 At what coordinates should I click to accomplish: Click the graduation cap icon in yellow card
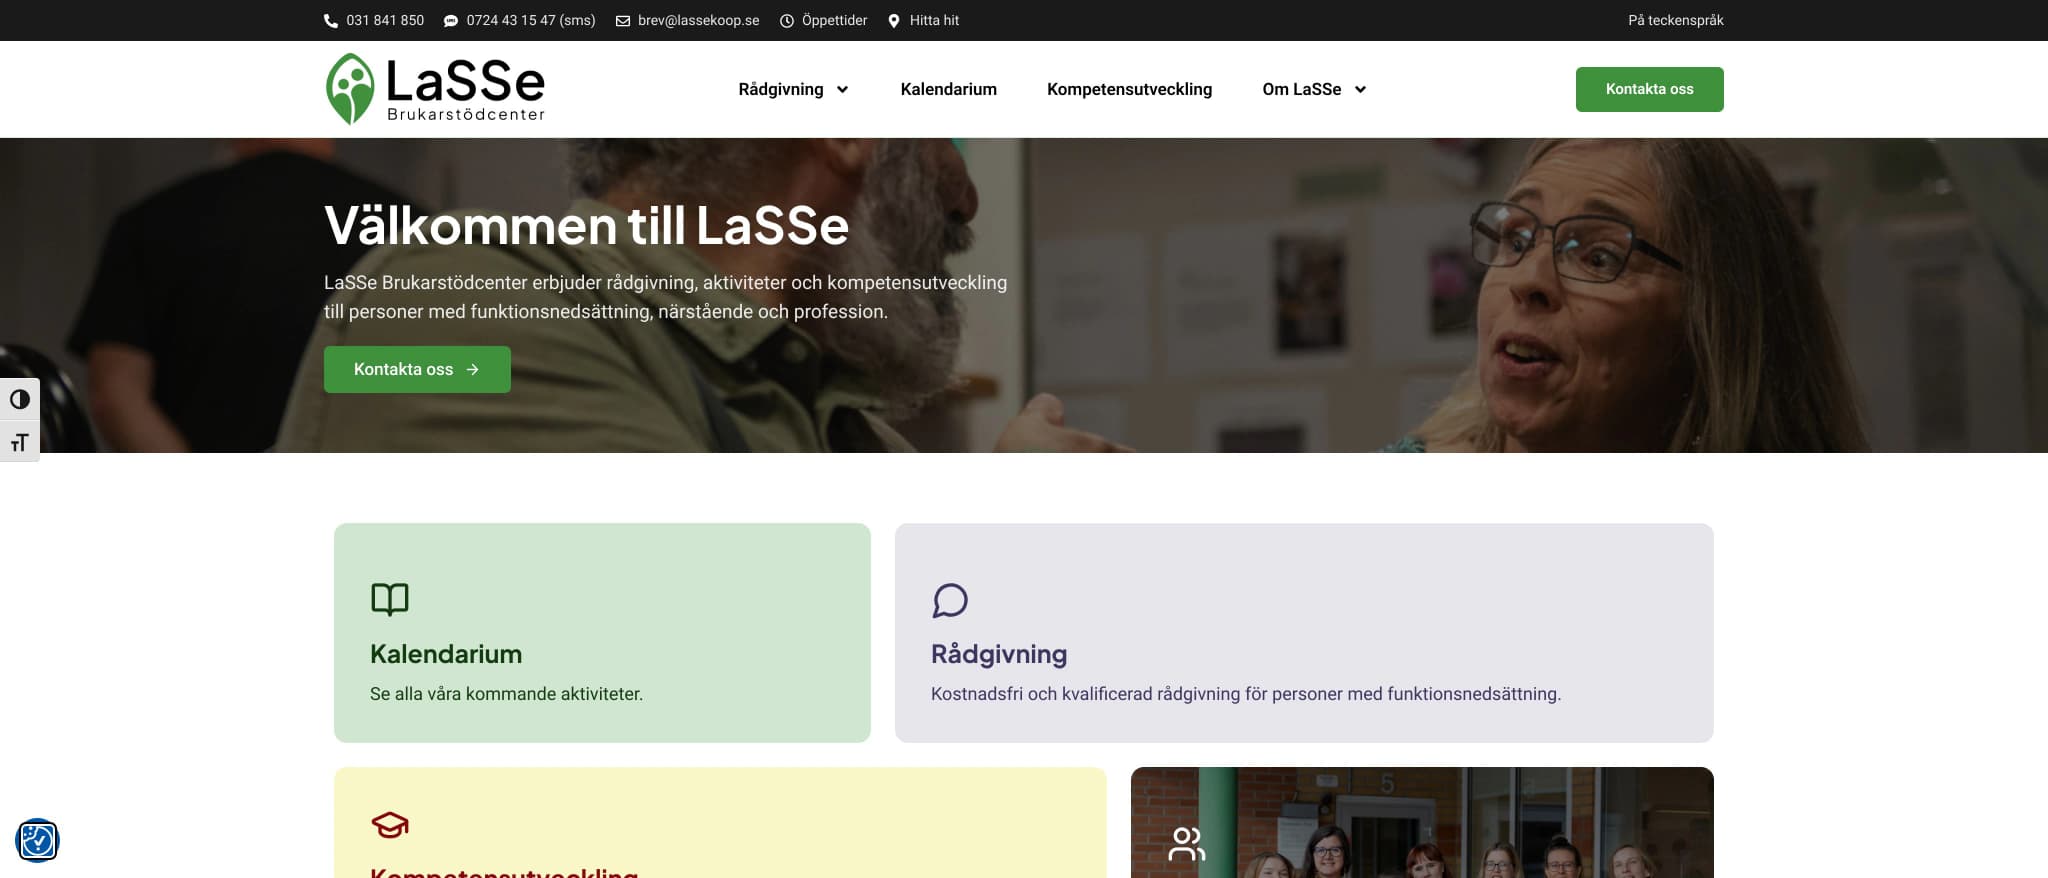(x=390, y=825)
